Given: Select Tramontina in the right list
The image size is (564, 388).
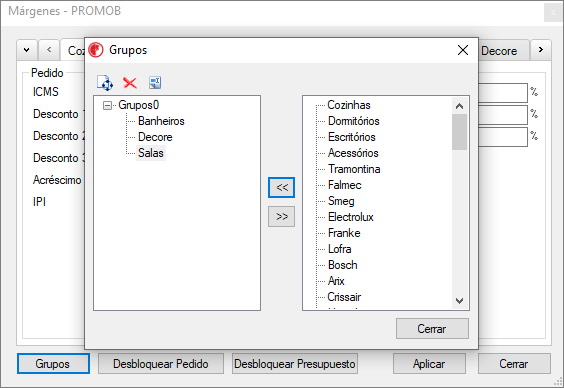Looking at the screenshot, I should [354, 169].
